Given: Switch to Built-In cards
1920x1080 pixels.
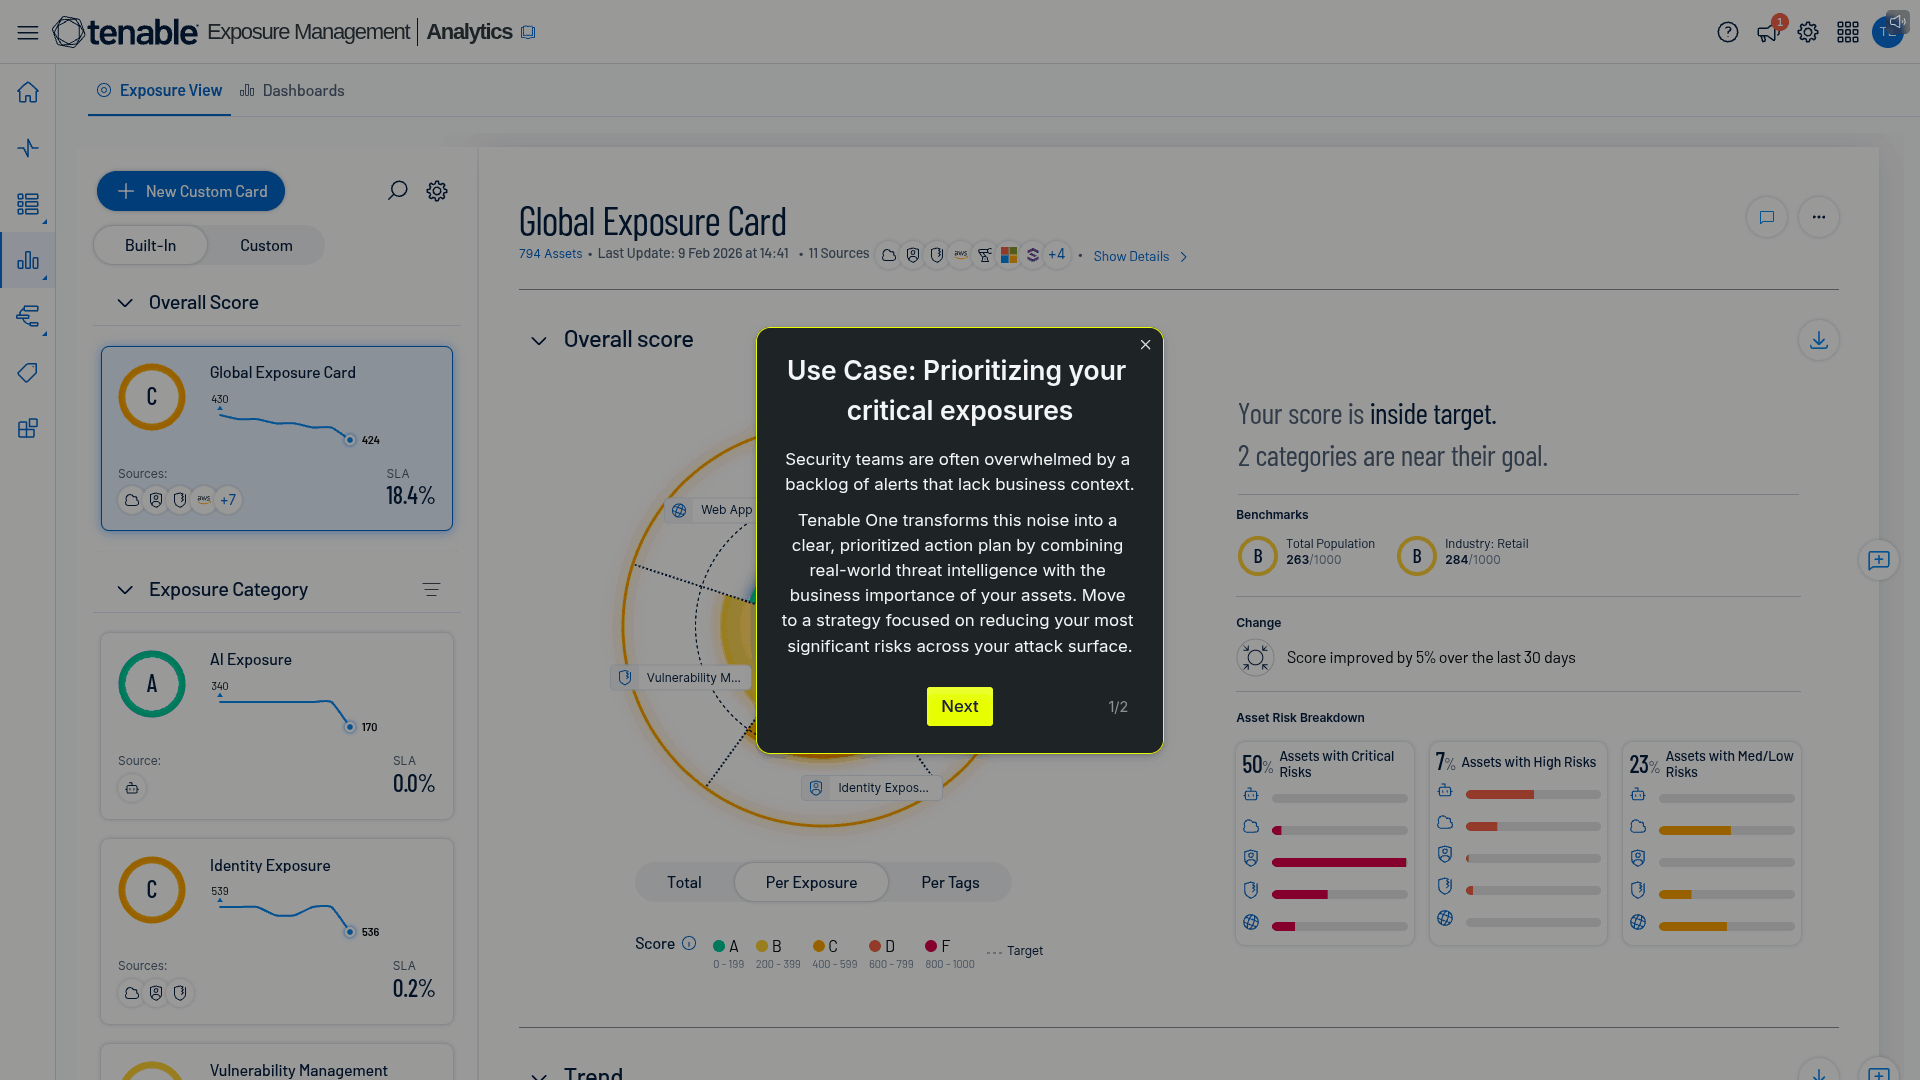Looking at the screenshot, I should click(150, 245).
